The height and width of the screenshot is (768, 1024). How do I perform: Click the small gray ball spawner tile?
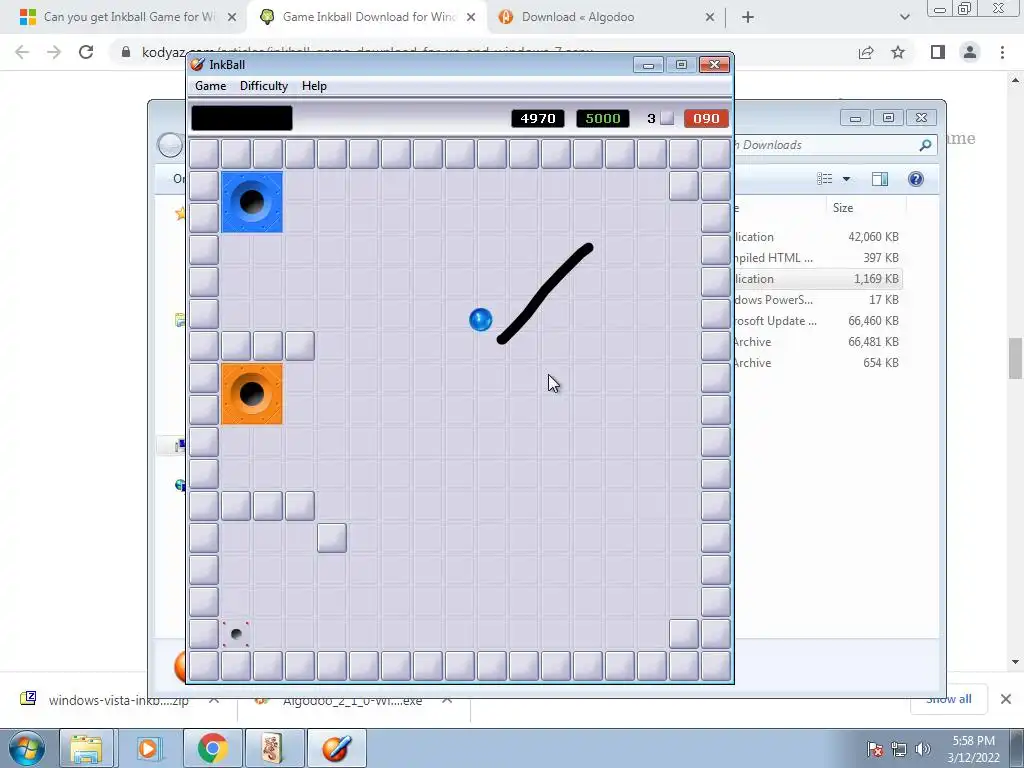[x=236, y=633]
